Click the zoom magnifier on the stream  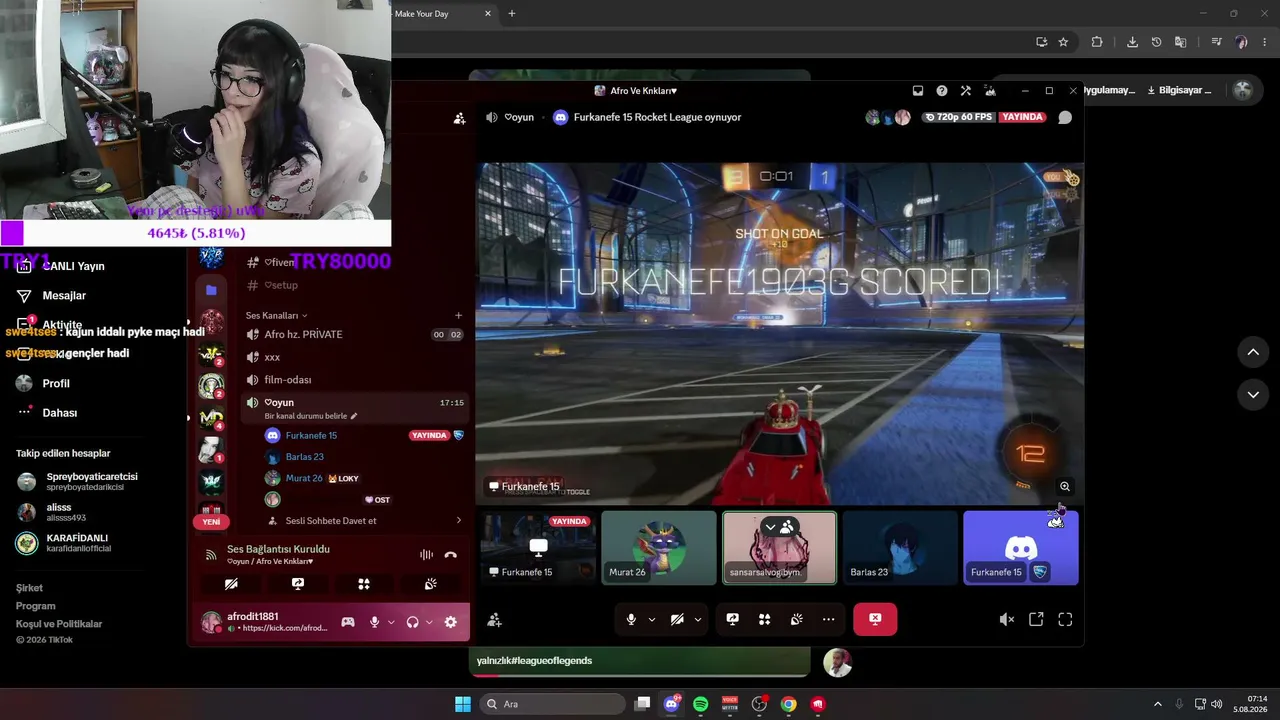tap(1065, 487)
